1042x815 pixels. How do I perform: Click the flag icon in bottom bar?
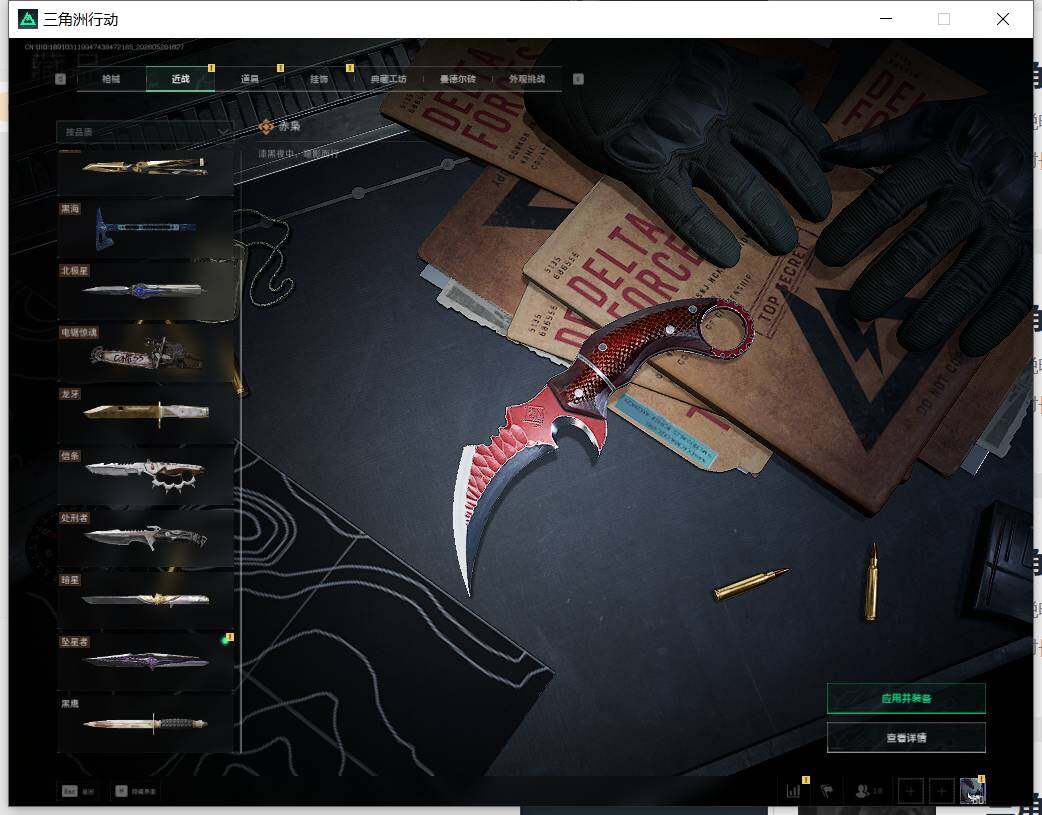(827, 791)
